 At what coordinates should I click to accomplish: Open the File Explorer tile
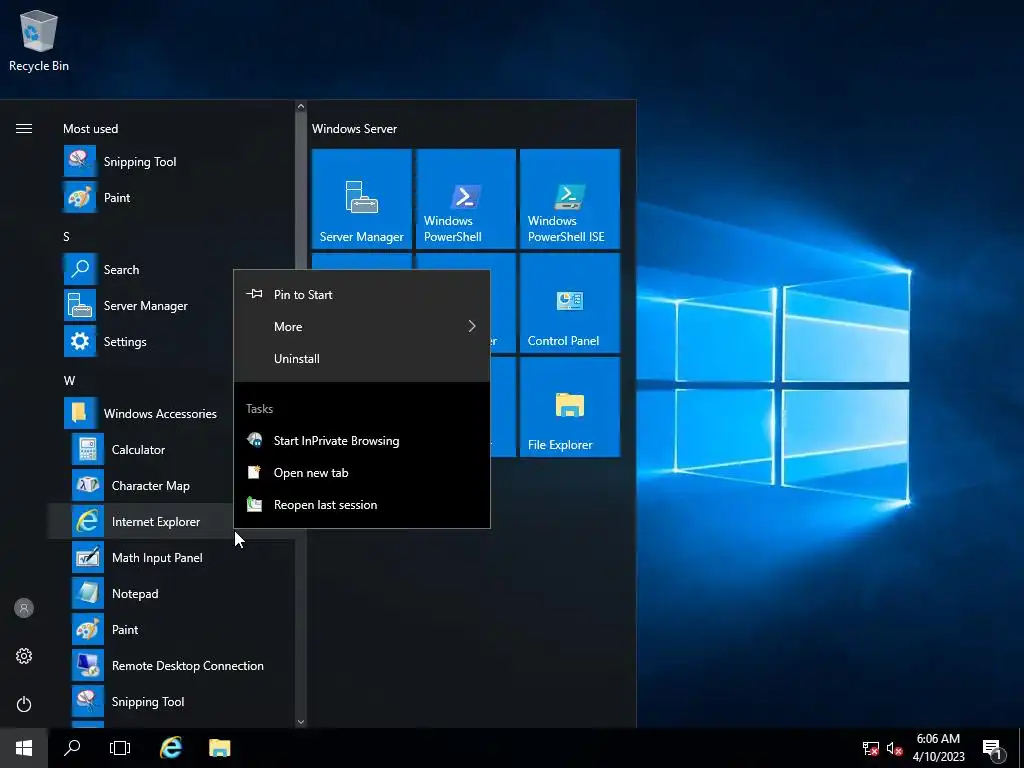coord(569,406)
